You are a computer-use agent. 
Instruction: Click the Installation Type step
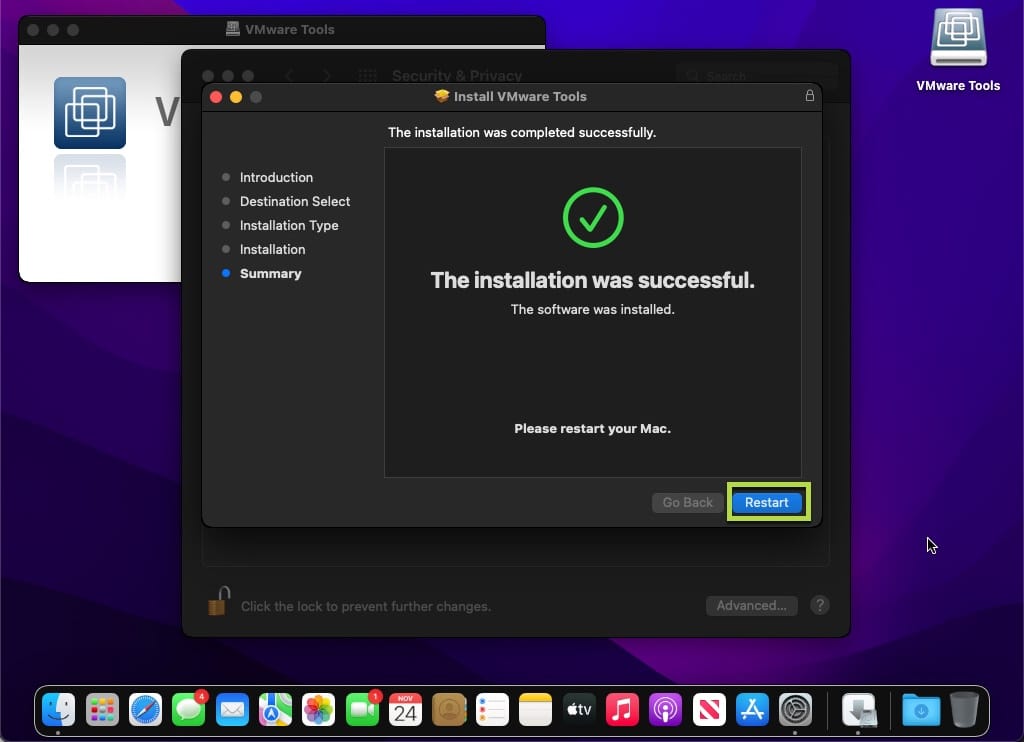(x=289, y=225)
